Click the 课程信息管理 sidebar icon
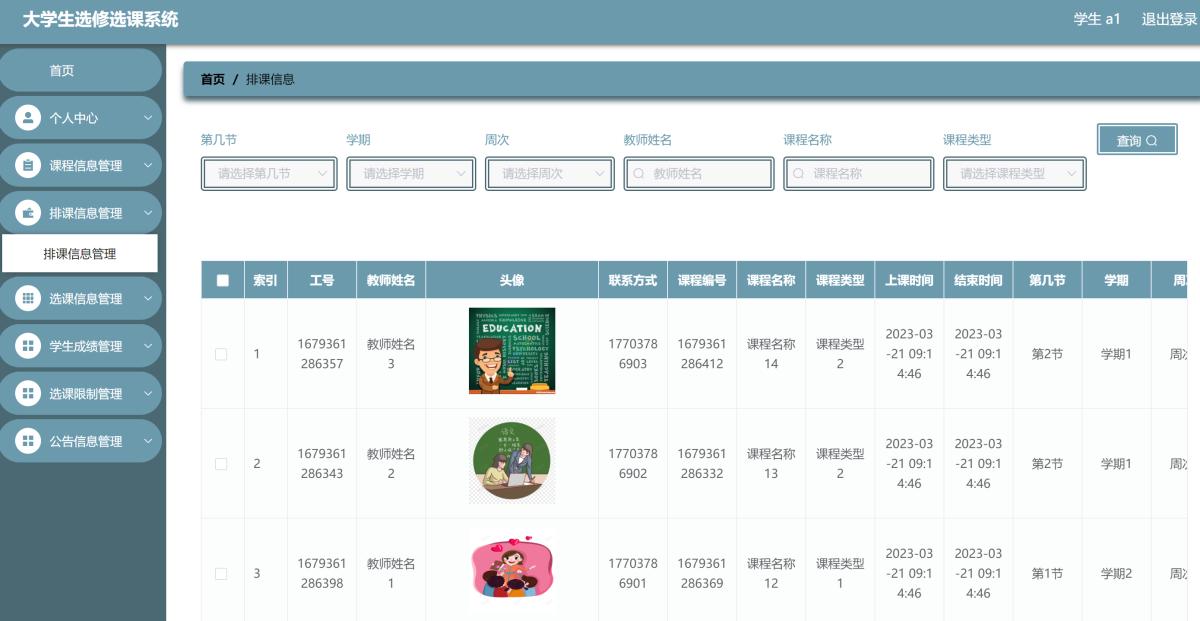Image resolution: width=1200 pixels, height=621 pixels. pyautogui.click(x=28, y=166)
